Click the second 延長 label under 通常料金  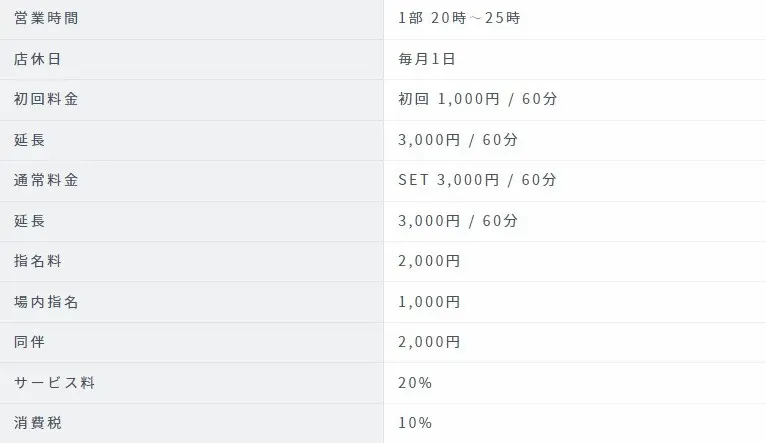pos(29,221)
